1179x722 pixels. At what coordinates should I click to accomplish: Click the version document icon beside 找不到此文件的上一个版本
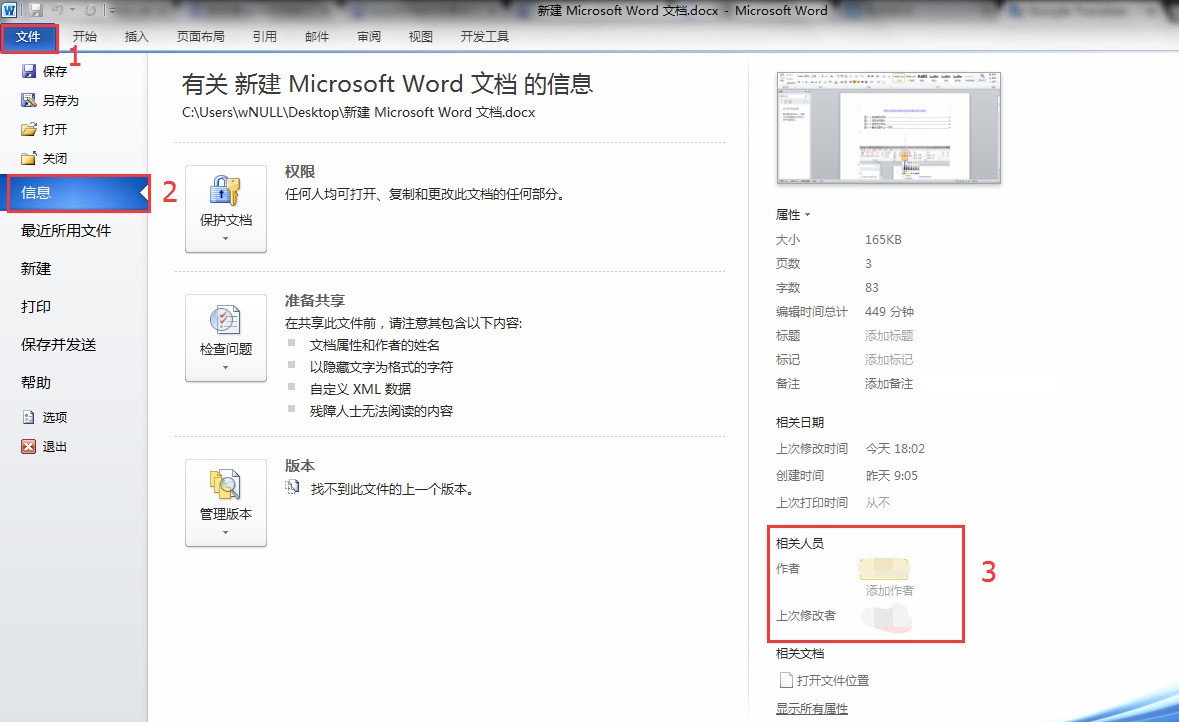coord(292,488)
